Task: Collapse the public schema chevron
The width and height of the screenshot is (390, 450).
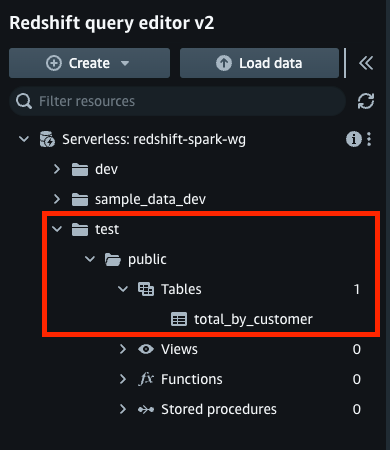Action: [x=90, y=259]
